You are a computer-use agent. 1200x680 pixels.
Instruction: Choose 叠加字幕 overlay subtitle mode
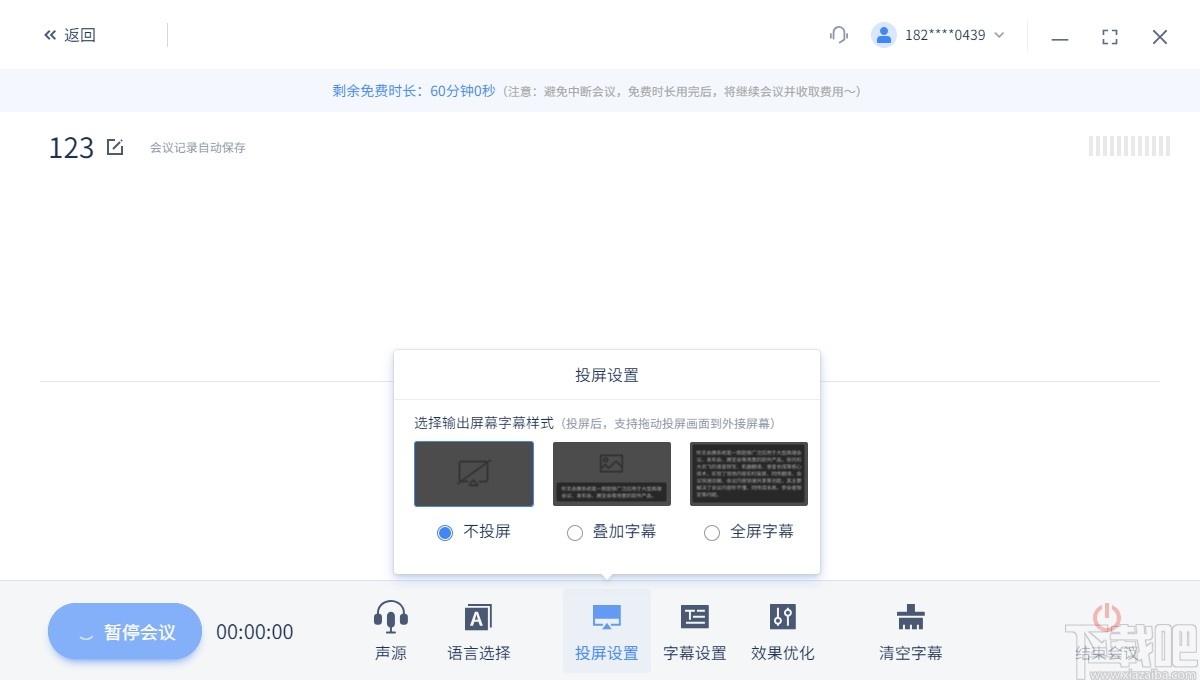pos(575,533)
